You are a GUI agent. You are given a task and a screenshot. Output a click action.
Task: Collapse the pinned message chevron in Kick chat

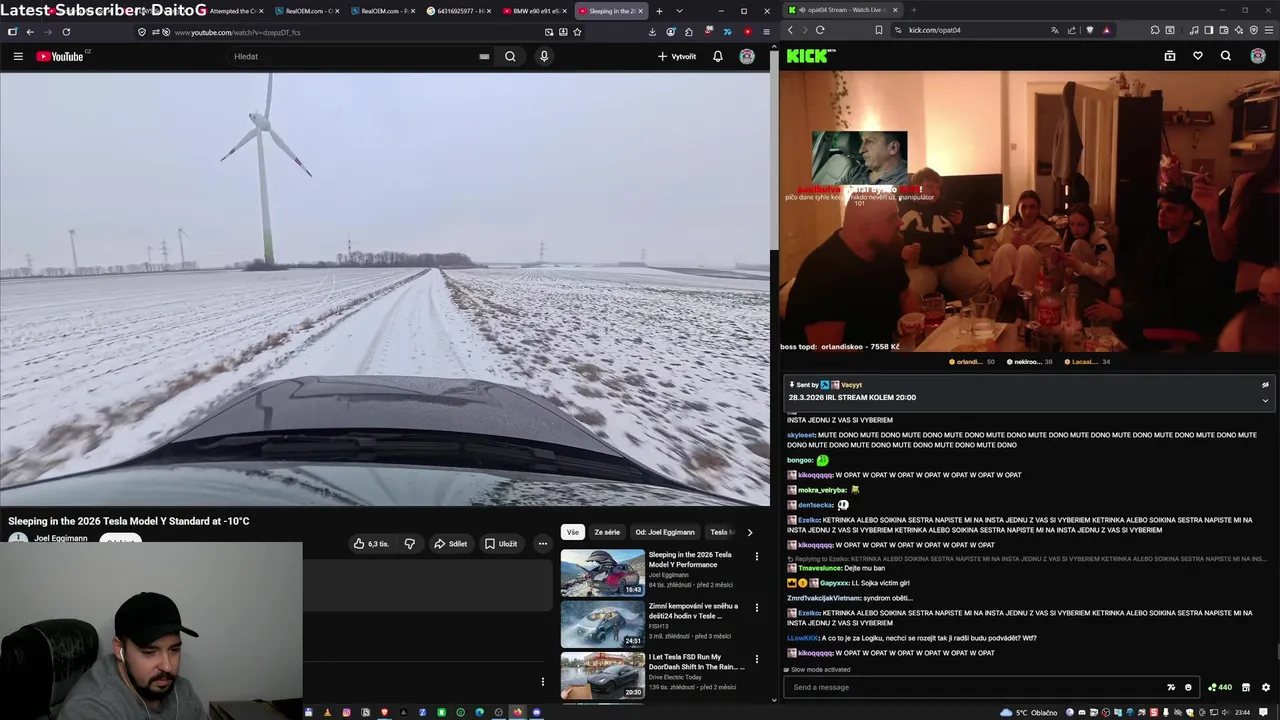1265,401
